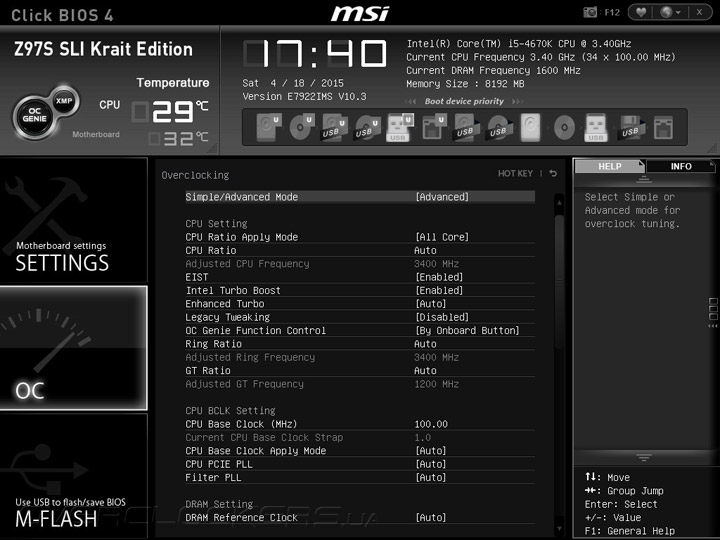Click the Adjusted GT Frequency 1200 MHz row
The width and height of the screenshot is (720, 540).
pyautogui.click(x=360, y=384)
